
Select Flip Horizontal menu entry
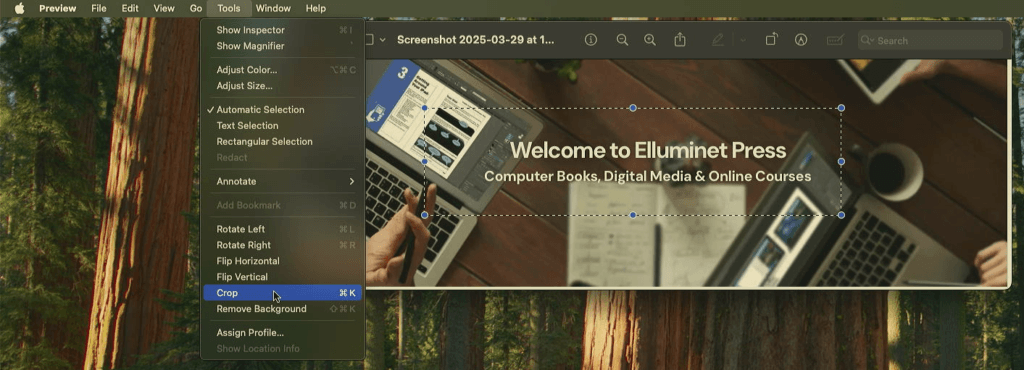[x=282, y=261]
